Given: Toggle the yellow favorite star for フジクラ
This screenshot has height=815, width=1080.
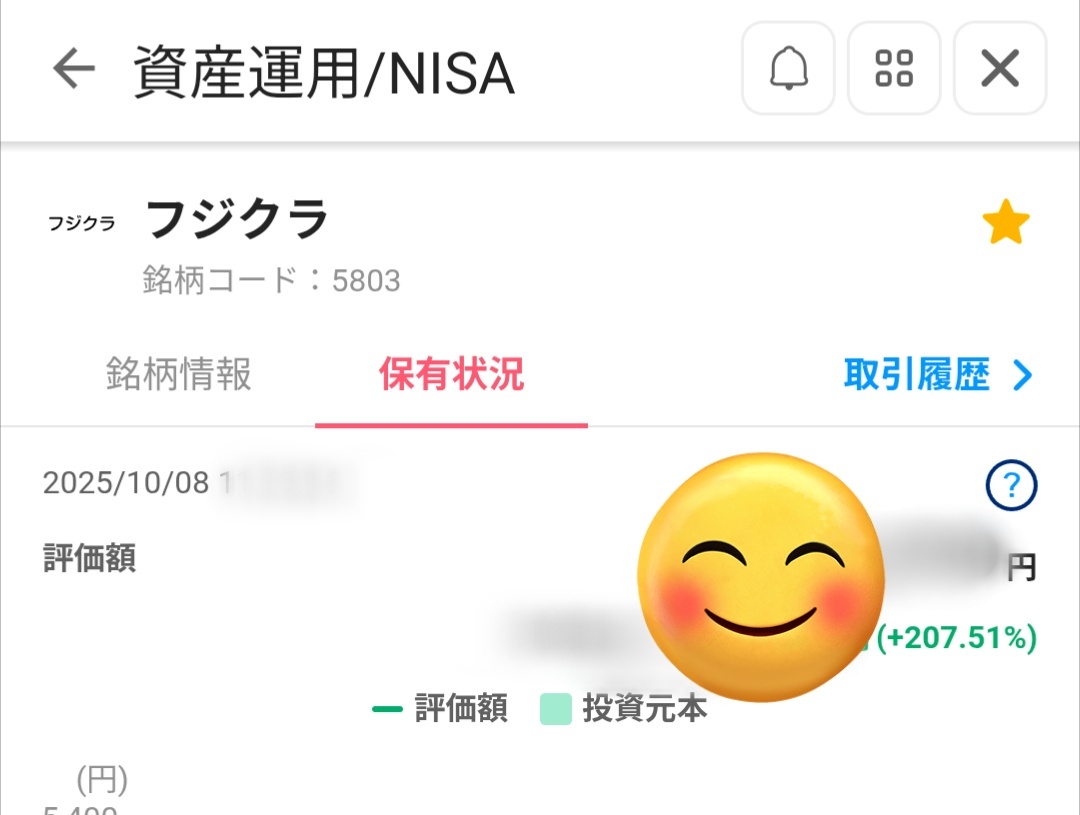Looking at the screenshot, I should pyautogui.click(x=1005, y=223).
